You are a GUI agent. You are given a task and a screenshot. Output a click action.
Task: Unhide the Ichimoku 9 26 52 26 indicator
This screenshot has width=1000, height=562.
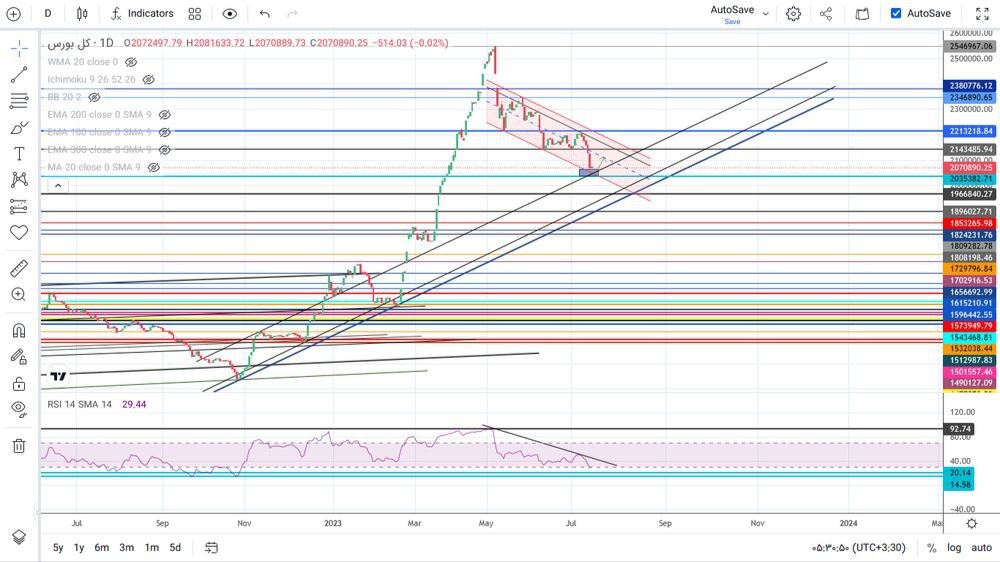(x=149, y=80)
